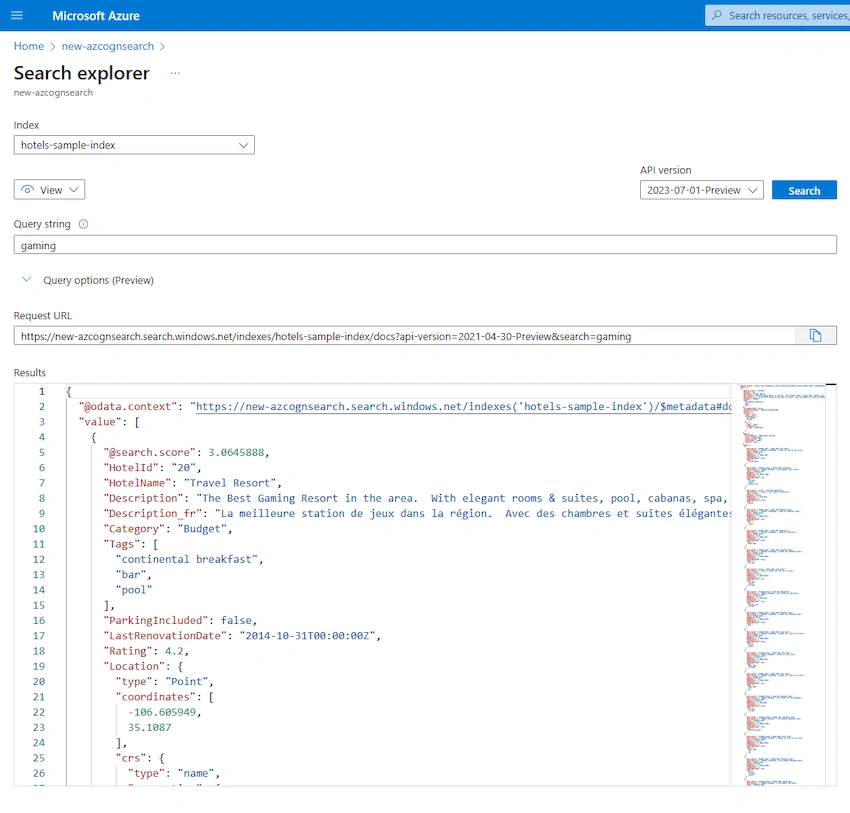
Task: Click the "Rating": 4.2 line
Action: 146,650
